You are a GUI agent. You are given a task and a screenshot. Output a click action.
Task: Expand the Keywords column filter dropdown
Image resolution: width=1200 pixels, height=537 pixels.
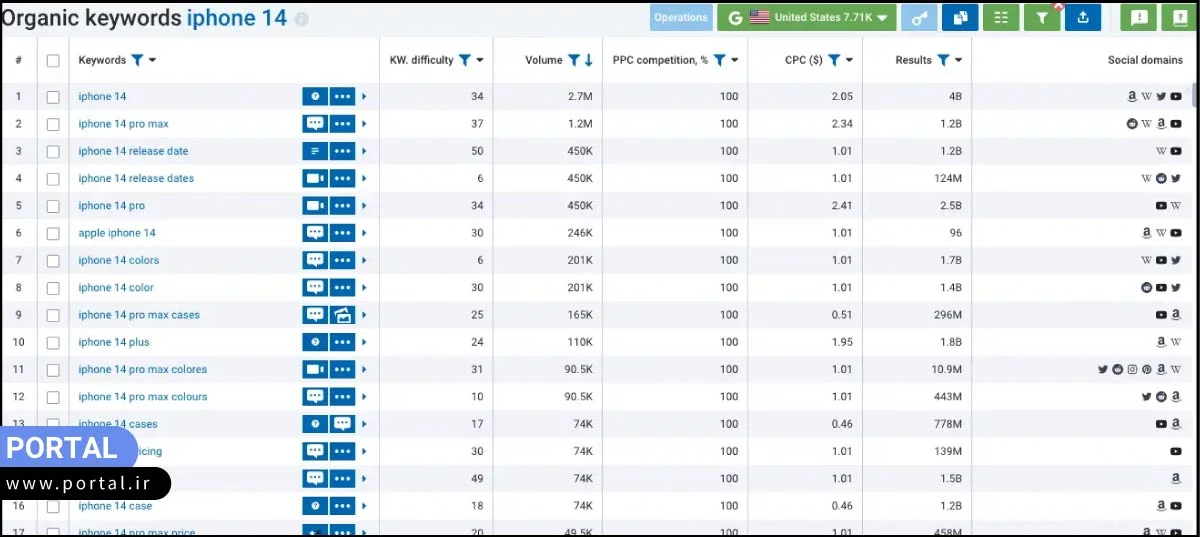[152, 60]
